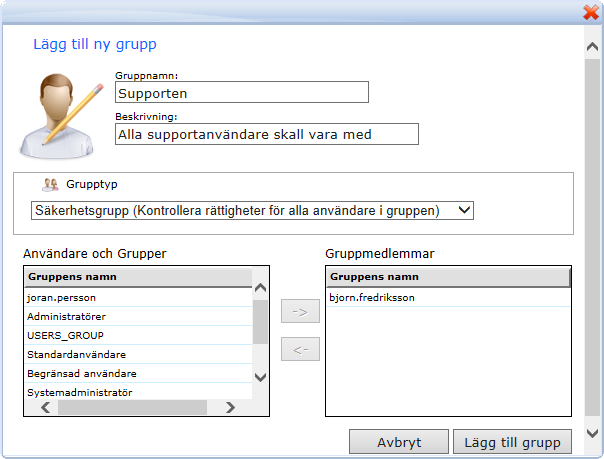Click the Gruppnamn input field
Viewport: 604px width, 459px height.
pyautogui.click(x=242, y=92)
